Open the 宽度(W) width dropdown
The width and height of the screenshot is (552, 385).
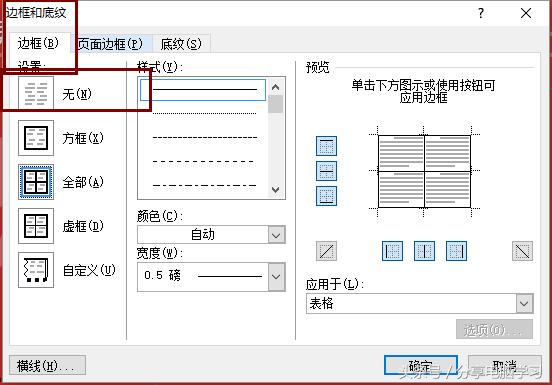coord(276,277)
